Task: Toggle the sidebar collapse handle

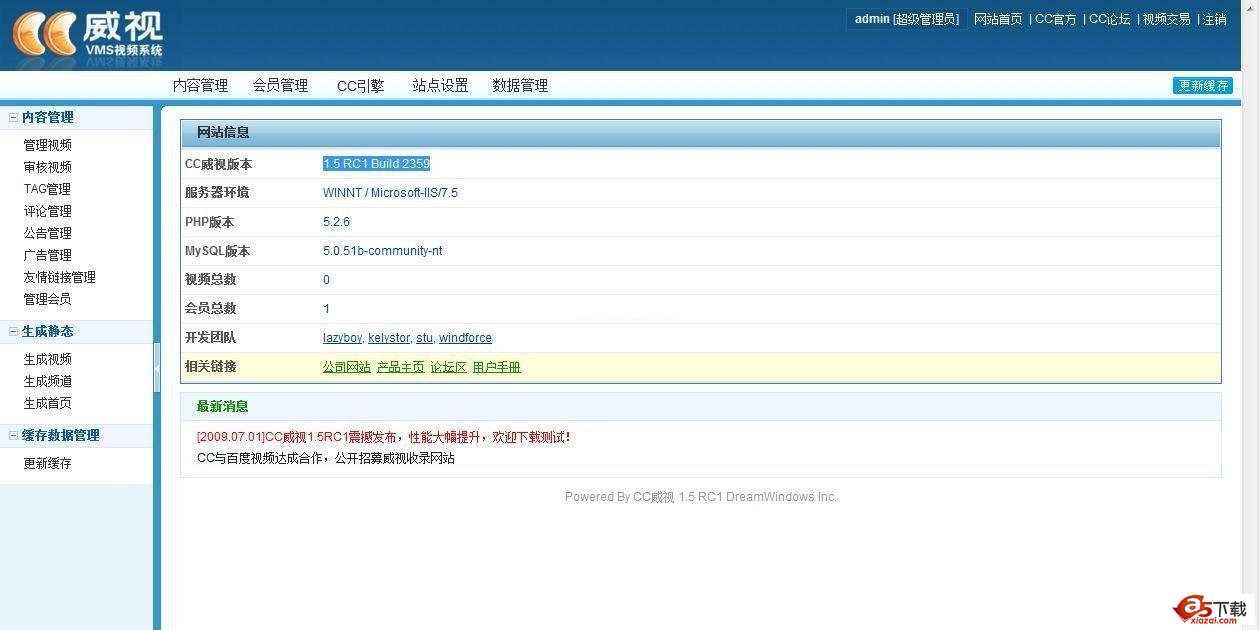Action: tap(157, 368)
